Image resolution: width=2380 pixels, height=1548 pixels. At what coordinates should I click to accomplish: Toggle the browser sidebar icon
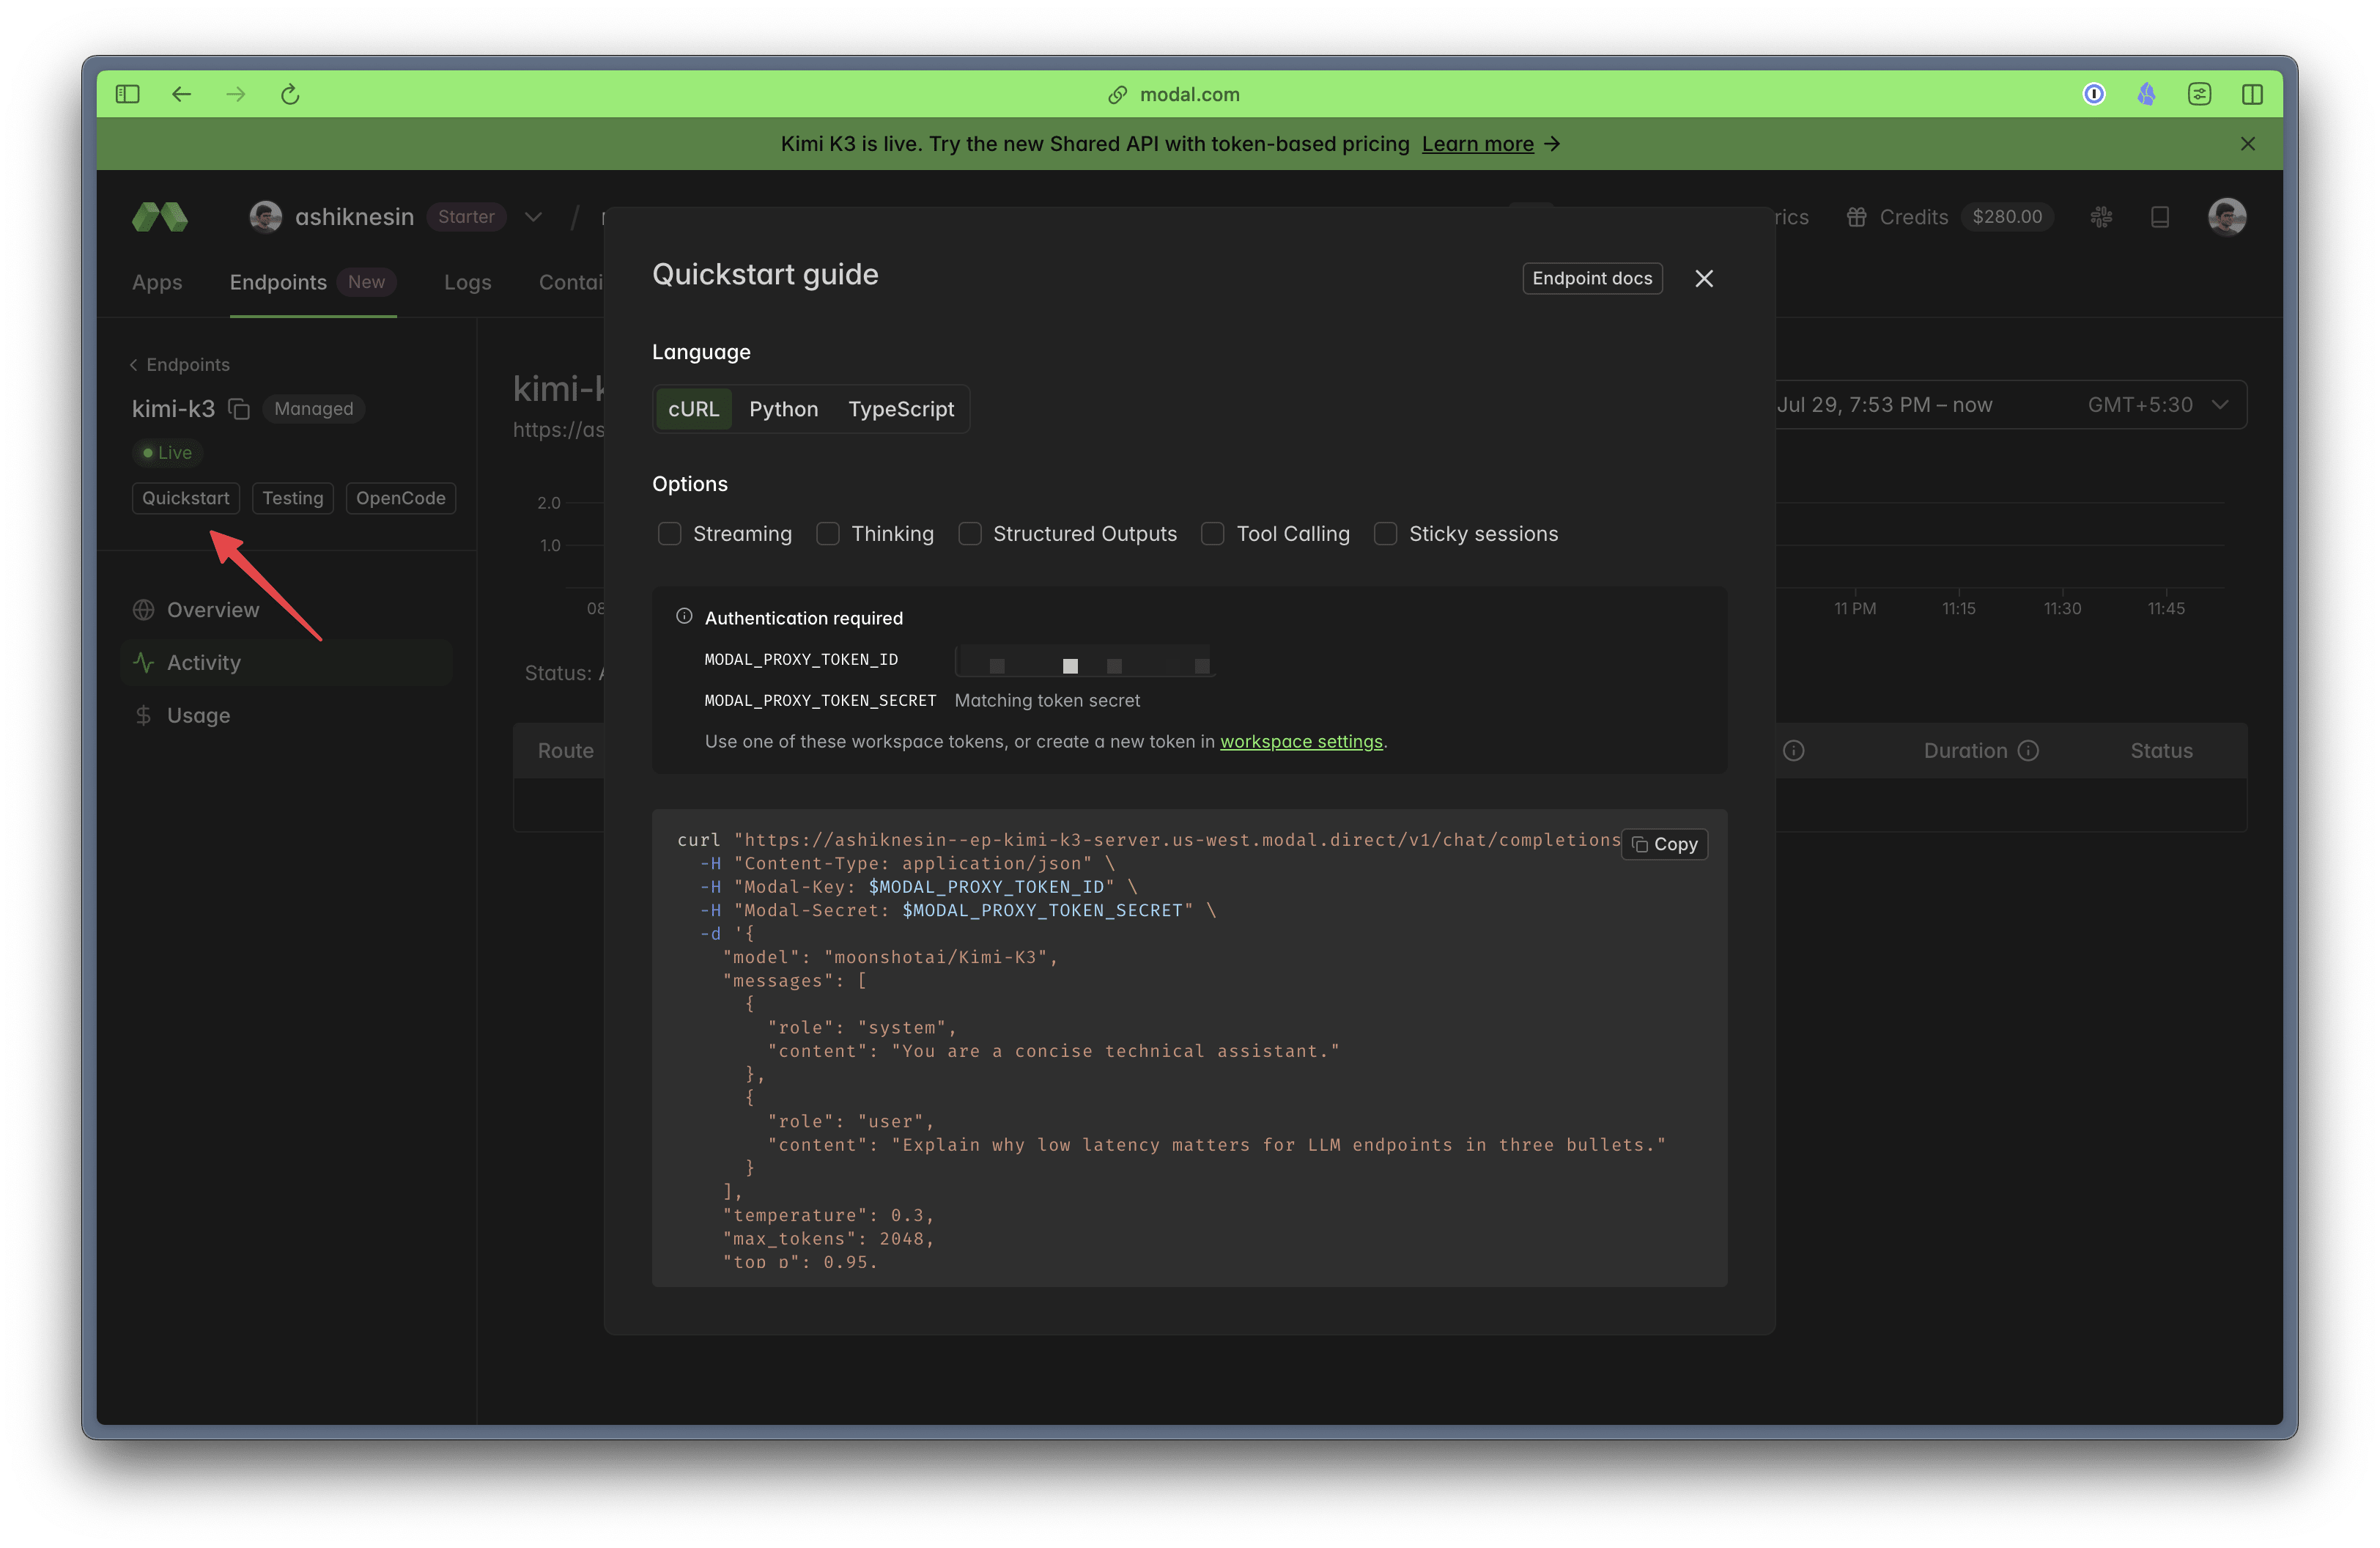pos(127,94)
